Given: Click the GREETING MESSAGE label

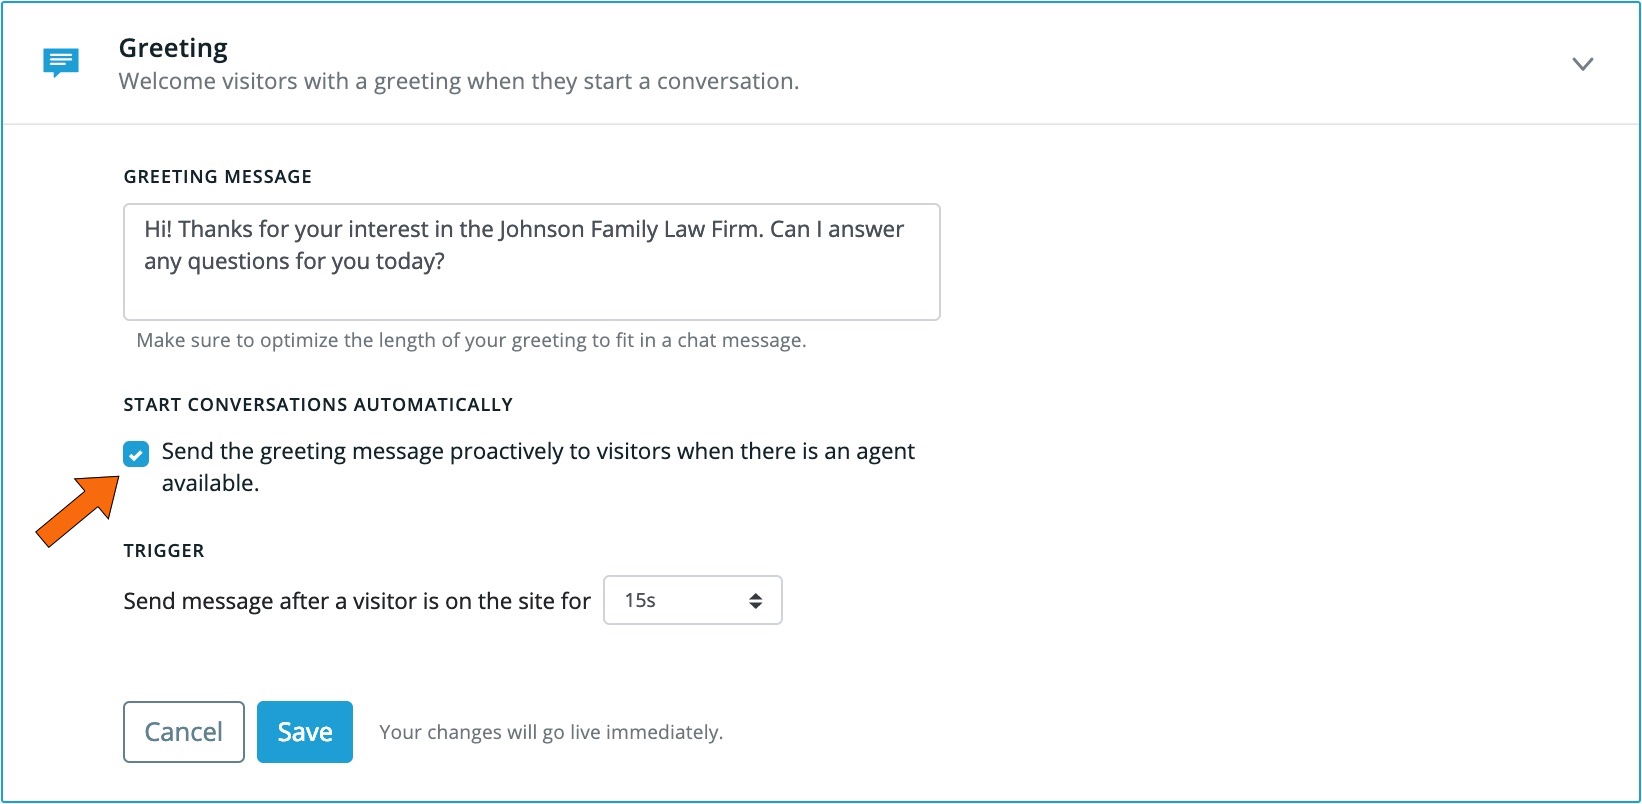Looking at the screenshot, I should (x=218, y=177).
